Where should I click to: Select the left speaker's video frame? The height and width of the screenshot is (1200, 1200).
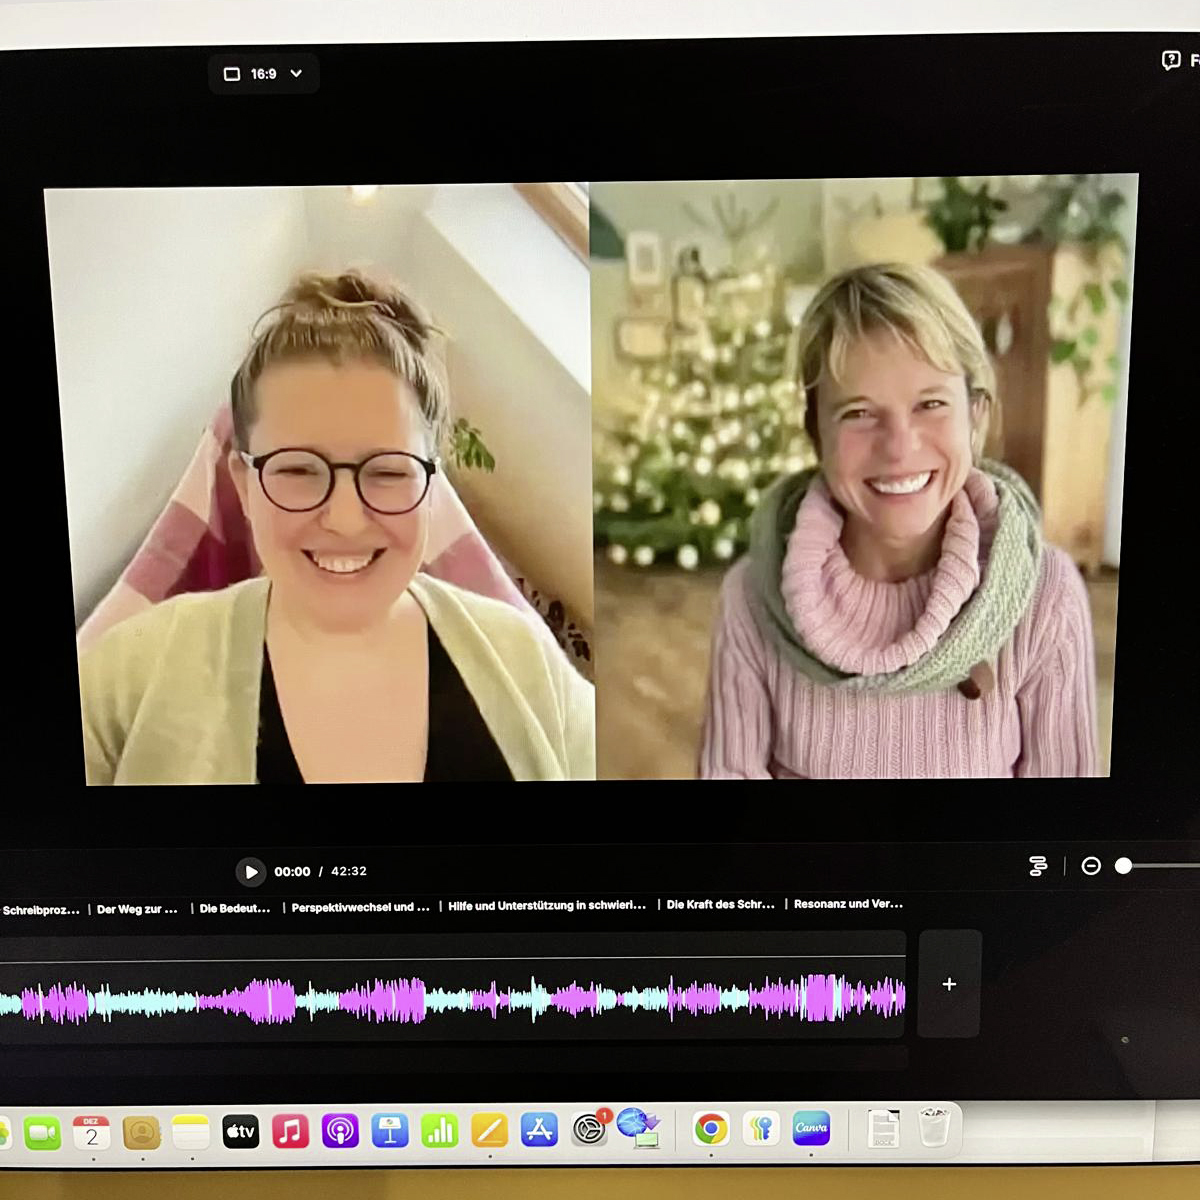point(320,485)
